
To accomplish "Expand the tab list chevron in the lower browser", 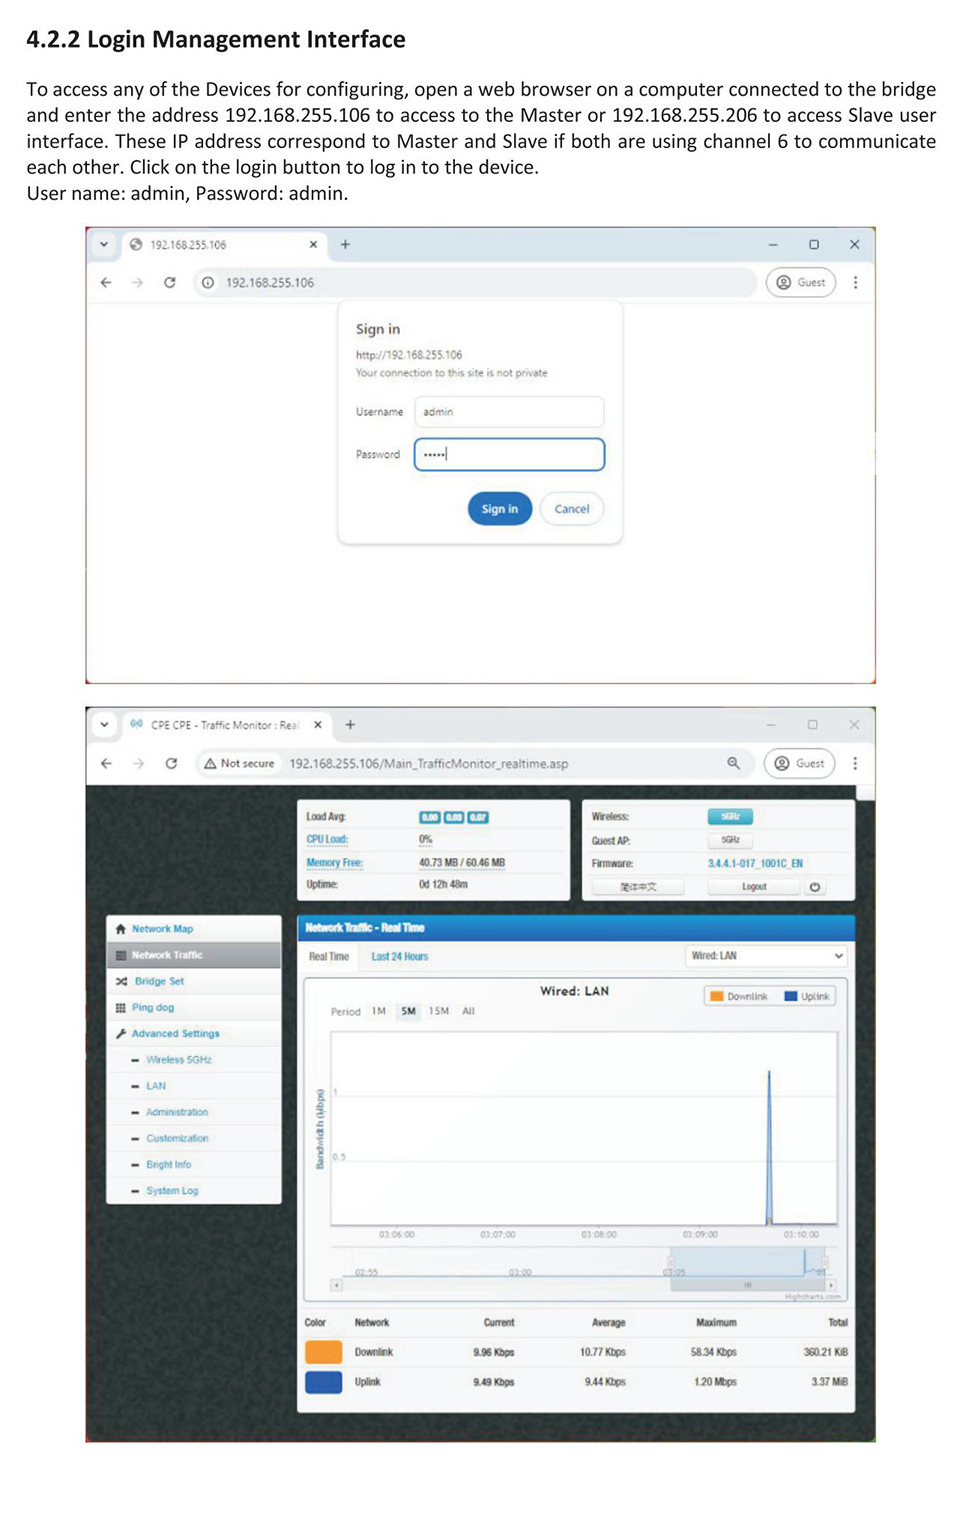I will click(x=104, y=725).
